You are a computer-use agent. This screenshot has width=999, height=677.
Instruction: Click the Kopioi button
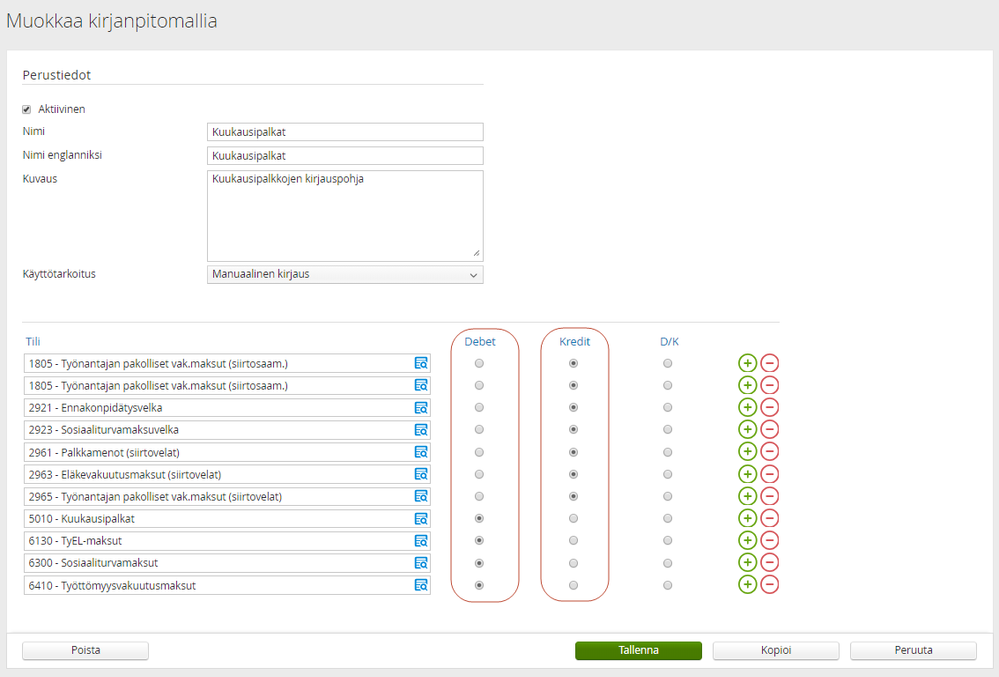776,650
